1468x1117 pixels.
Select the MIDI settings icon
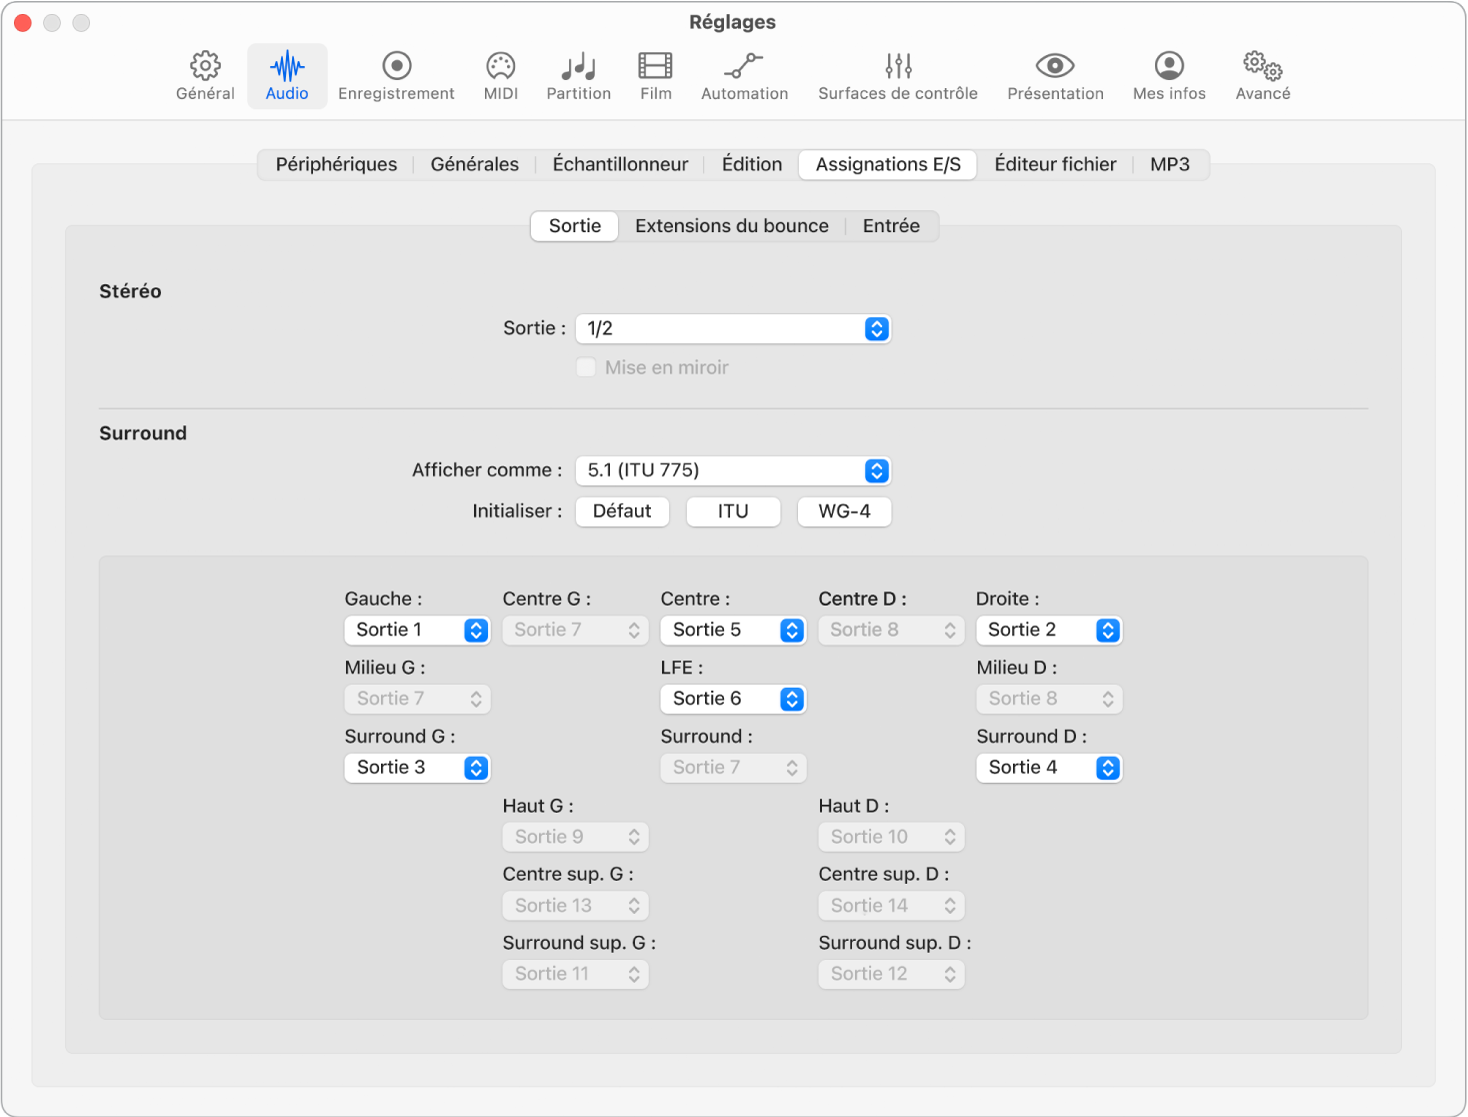pos(499,75)
